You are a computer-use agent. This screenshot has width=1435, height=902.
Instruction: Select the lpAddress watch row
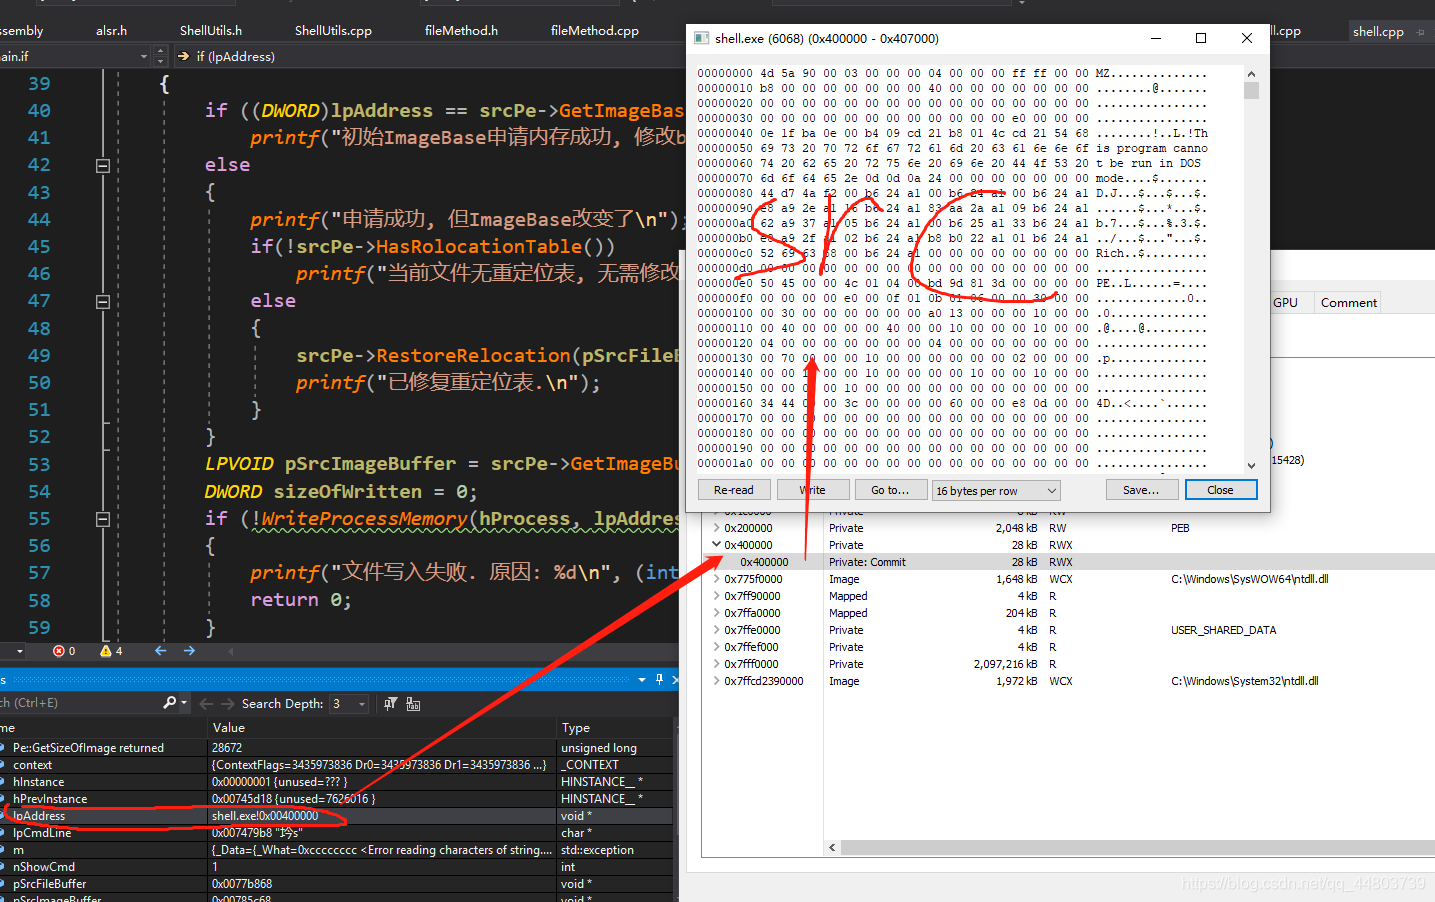[336, 816]
